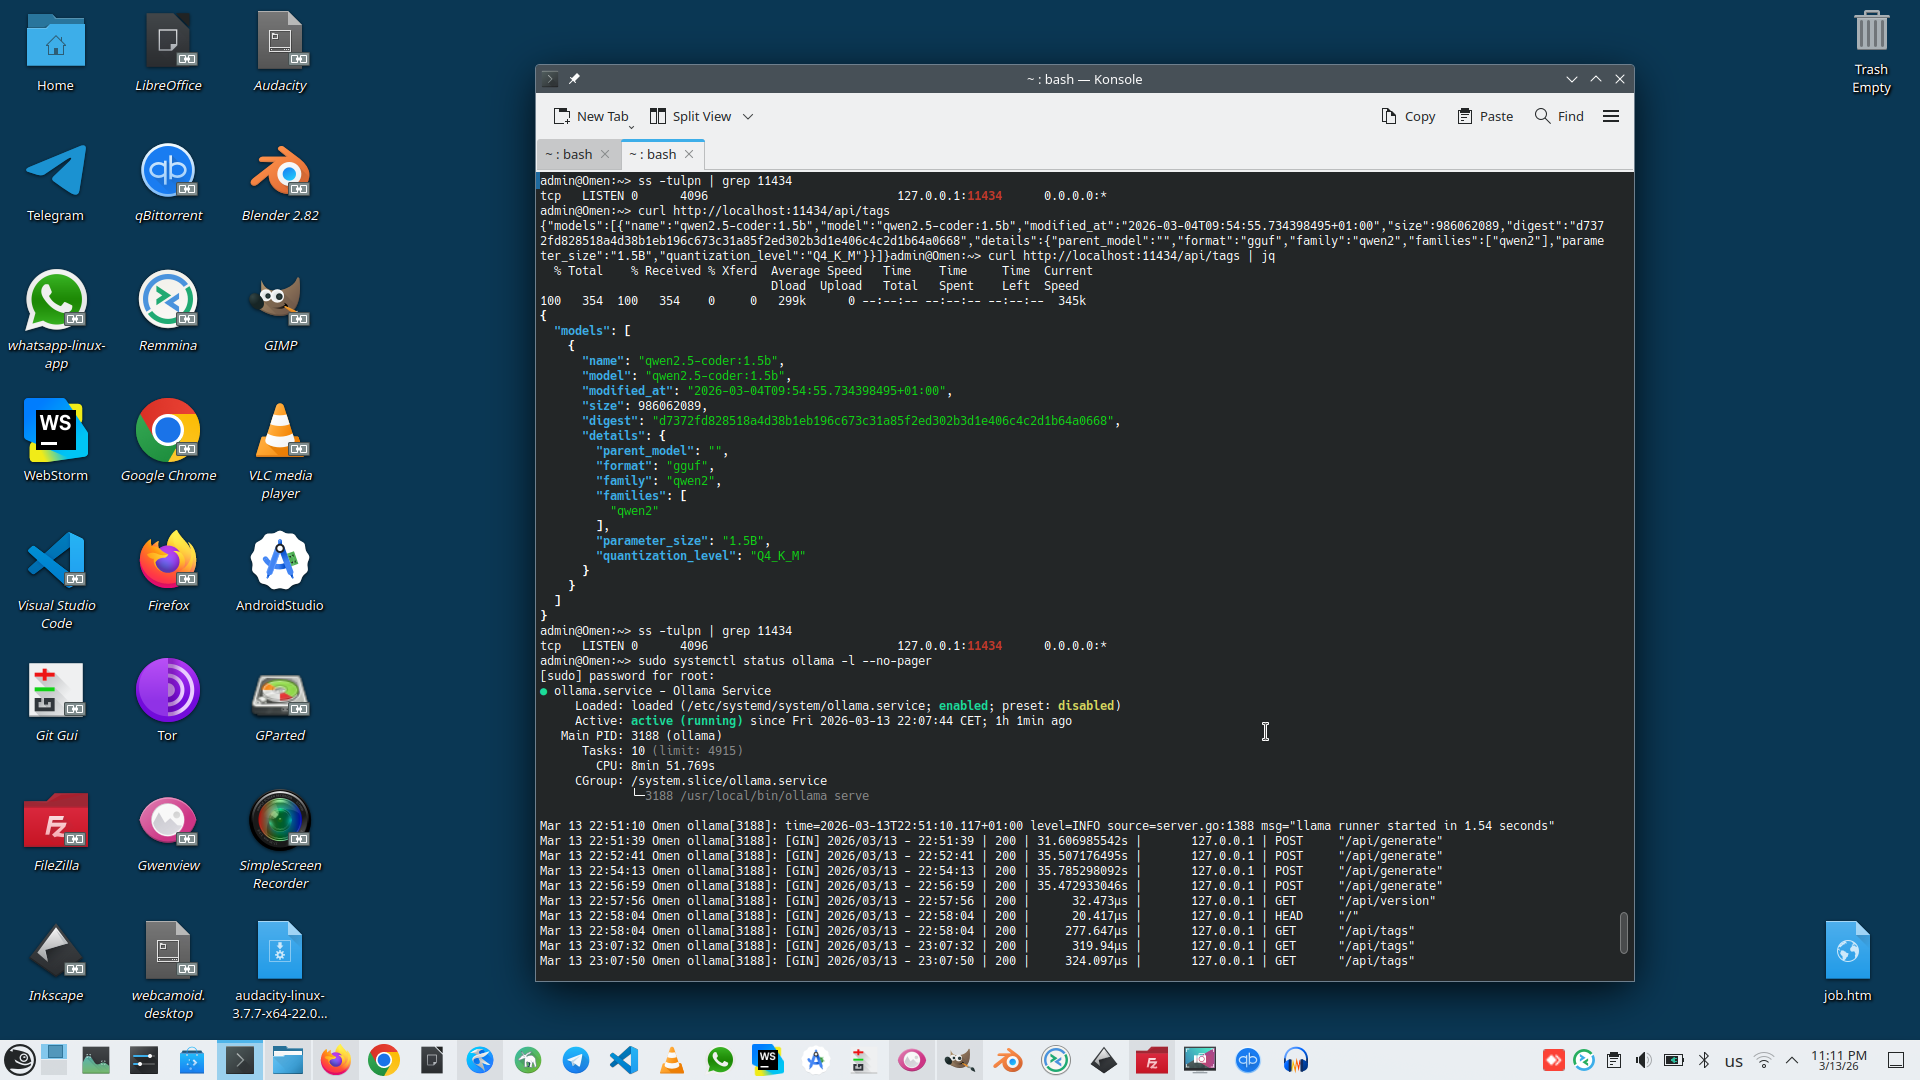Switch to the first bash tab
This screenshot has width=1920, height=1080.
[x=569, y=154]
